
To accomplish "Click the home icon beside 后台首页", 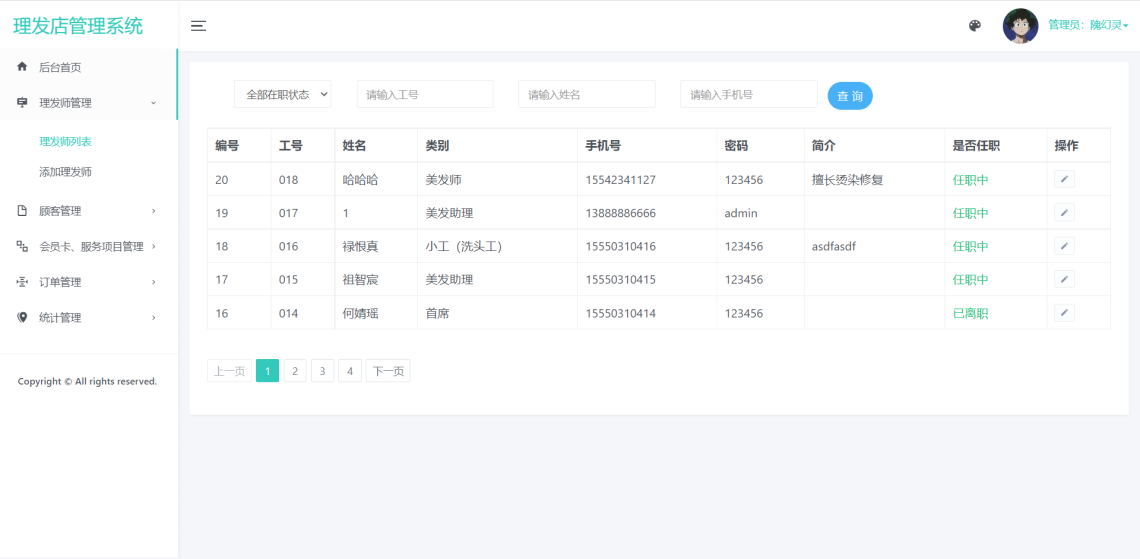I will 22,67.
